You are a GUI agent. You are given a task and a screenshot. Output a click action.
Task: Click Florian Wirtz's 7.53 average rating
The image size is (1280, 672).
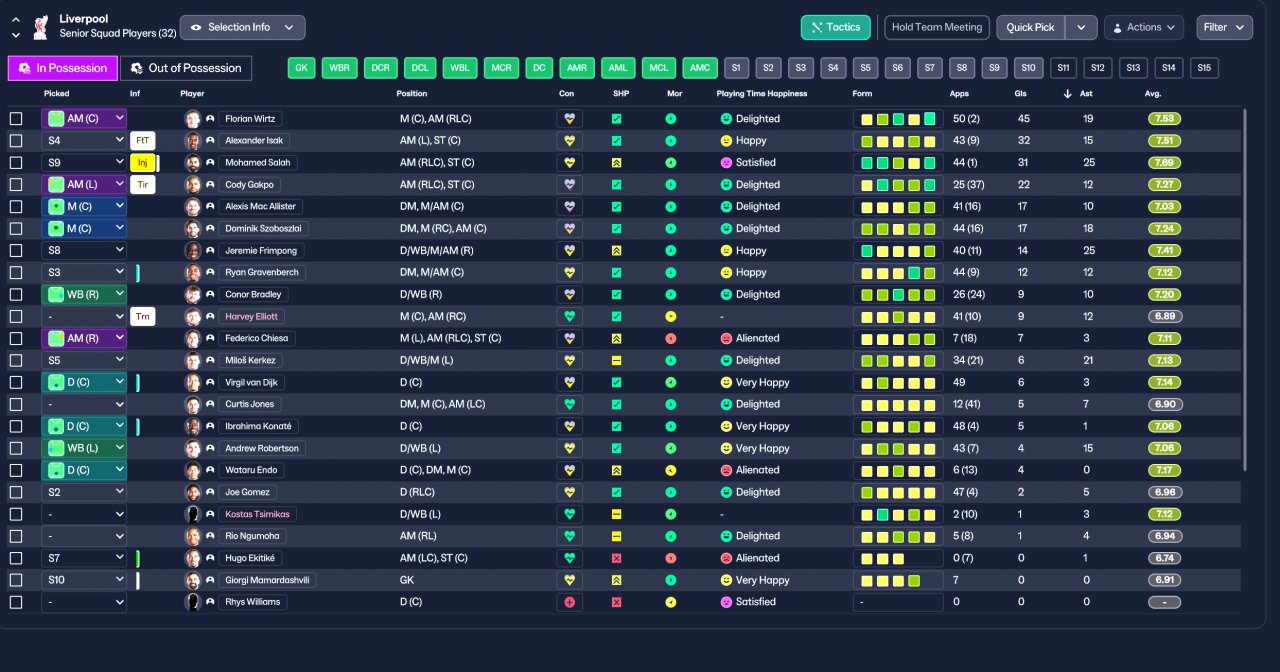(1165, 118)
